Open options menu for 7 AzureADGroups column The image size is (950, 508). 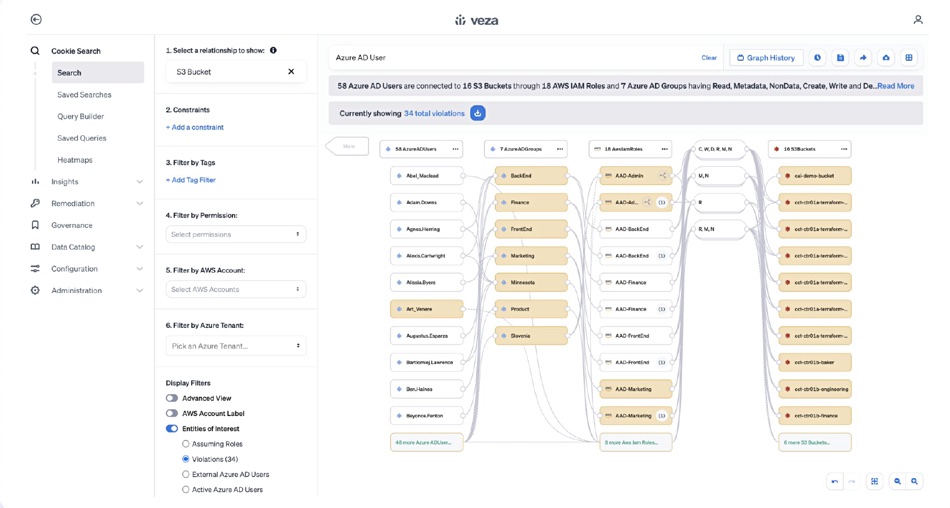(x=560, y=149)
